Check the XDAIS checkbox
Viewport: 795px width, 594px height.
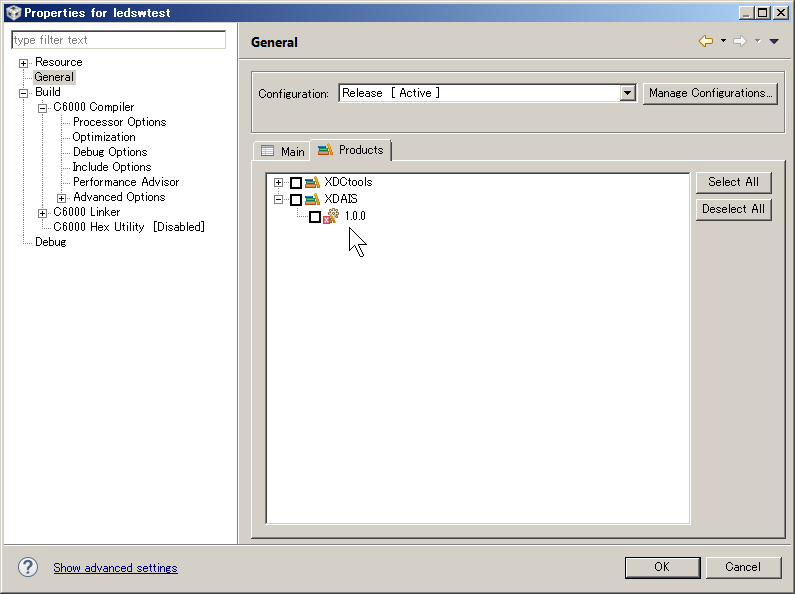296,200
